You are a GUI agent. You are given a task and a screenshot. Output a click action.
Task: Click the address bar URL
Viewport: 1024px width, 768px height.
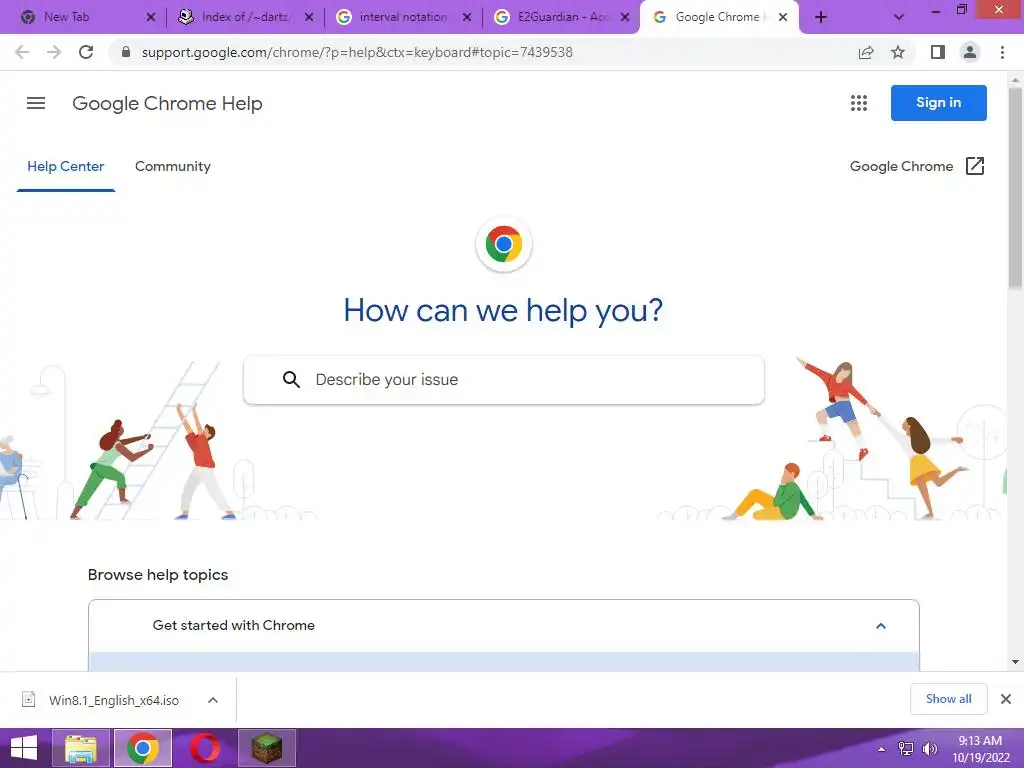357,52
